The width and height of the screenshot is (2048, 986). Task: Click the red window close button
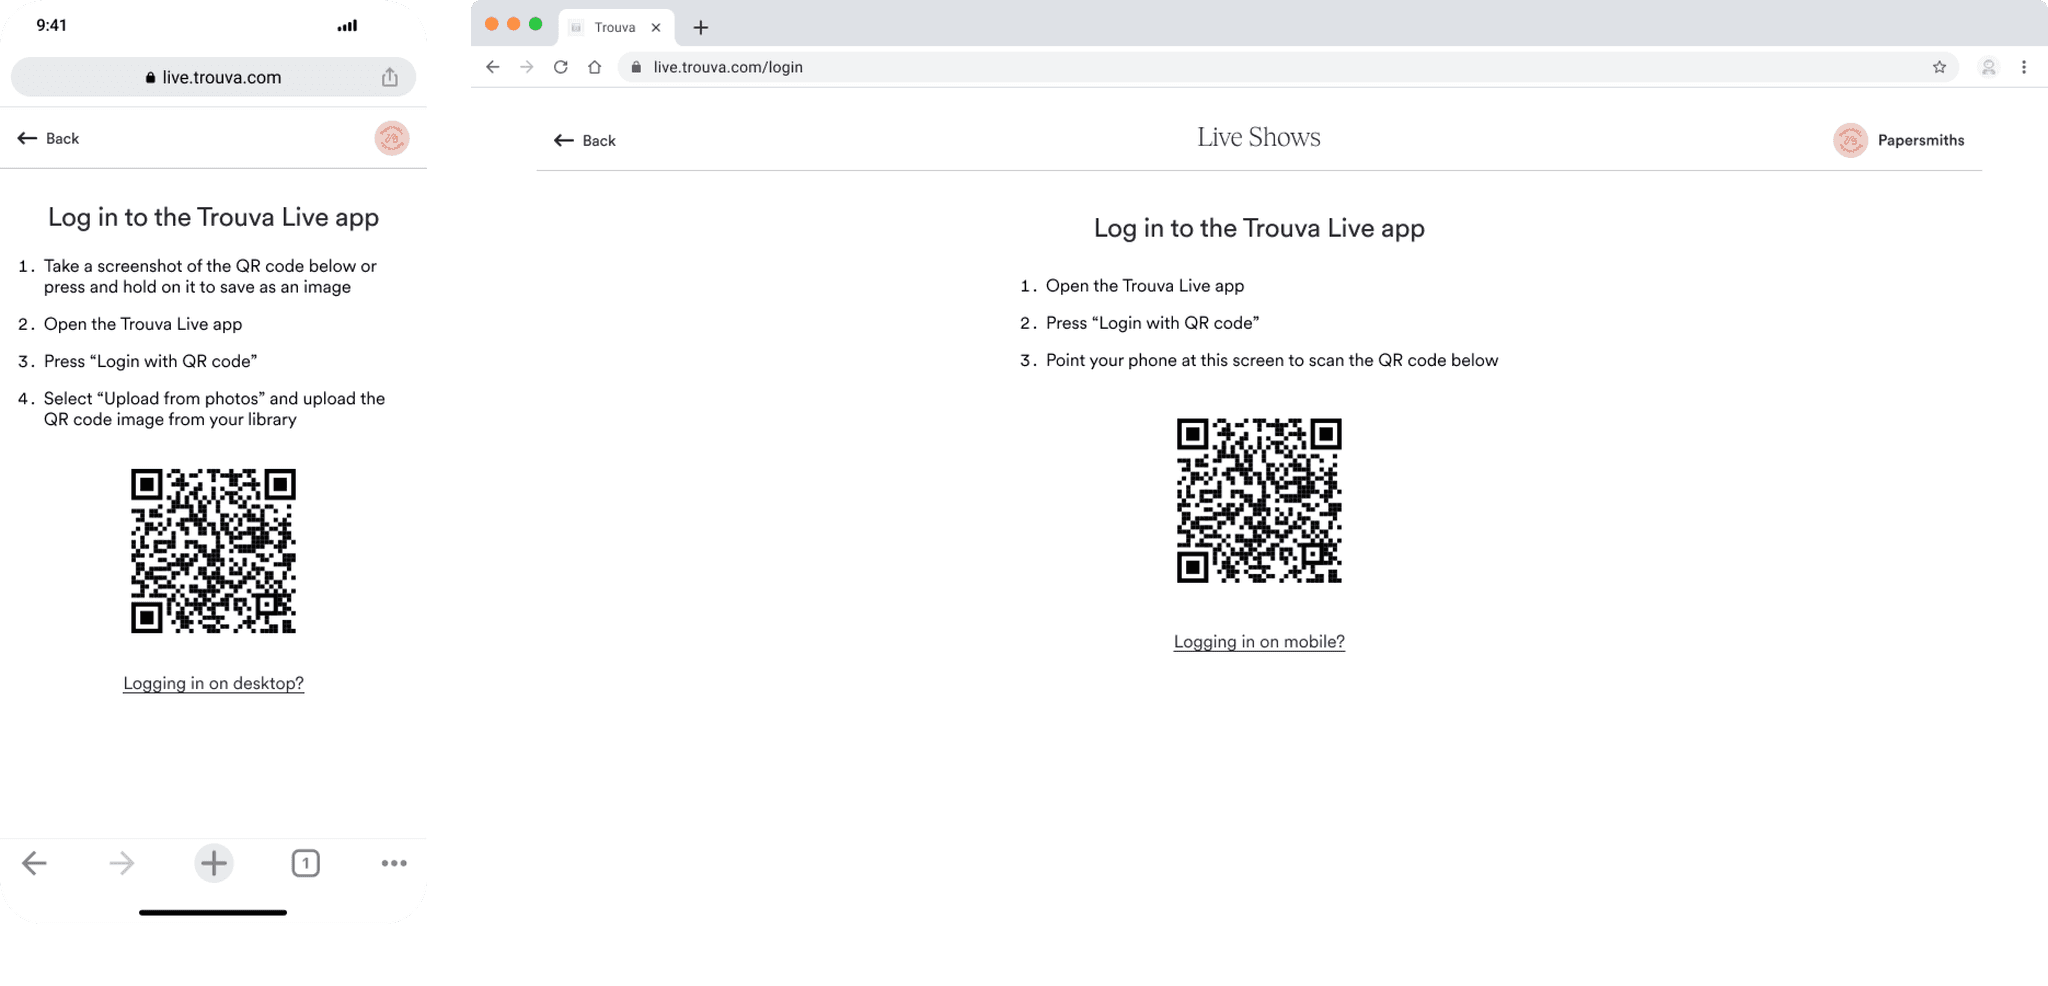point(491,24)
